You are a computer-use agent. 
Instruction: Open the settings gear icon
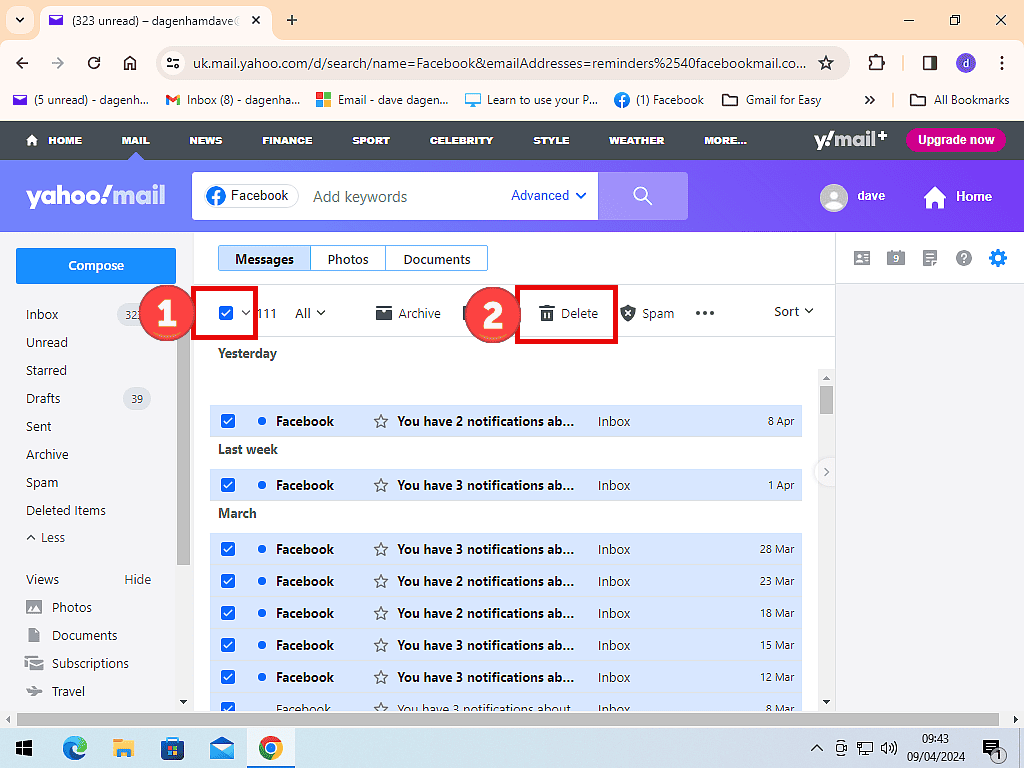click(x=997, y=258)
